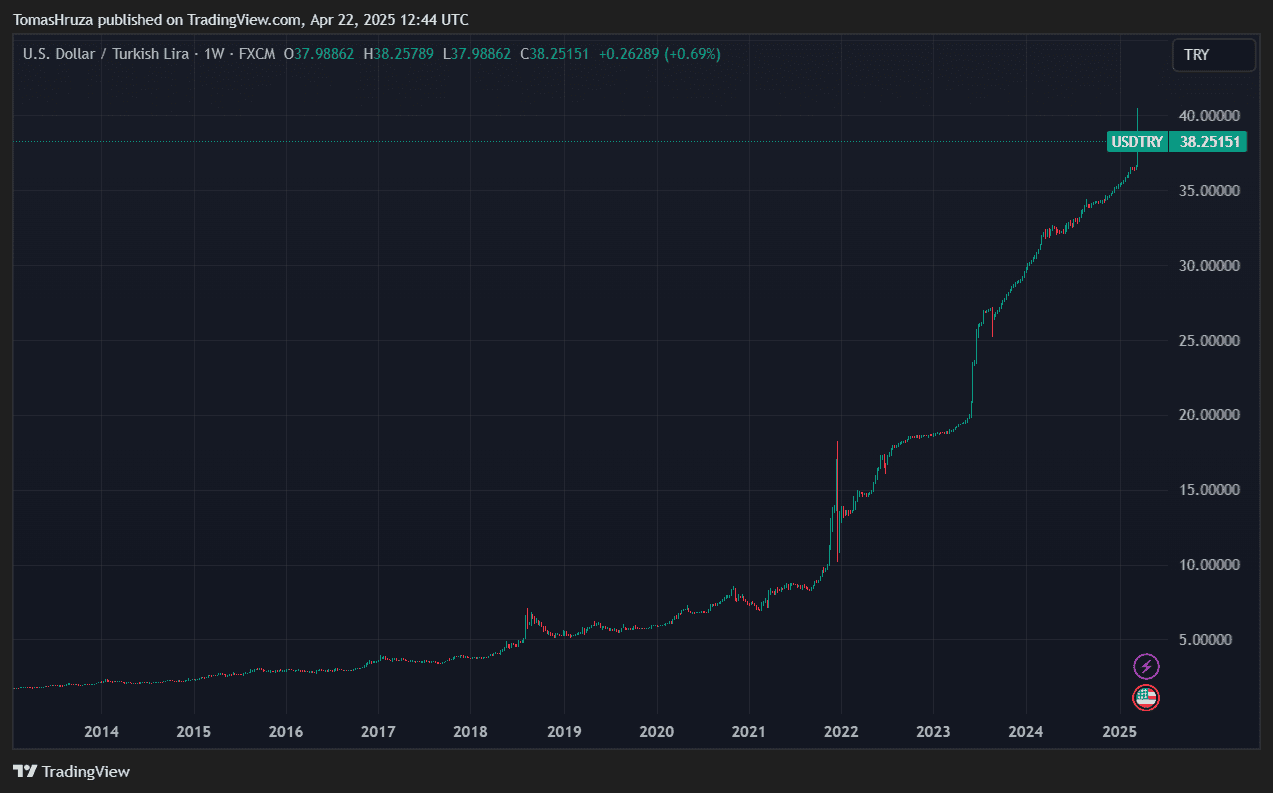
Task: Click the purple lightning bolt event icon
Action: 1146,666
